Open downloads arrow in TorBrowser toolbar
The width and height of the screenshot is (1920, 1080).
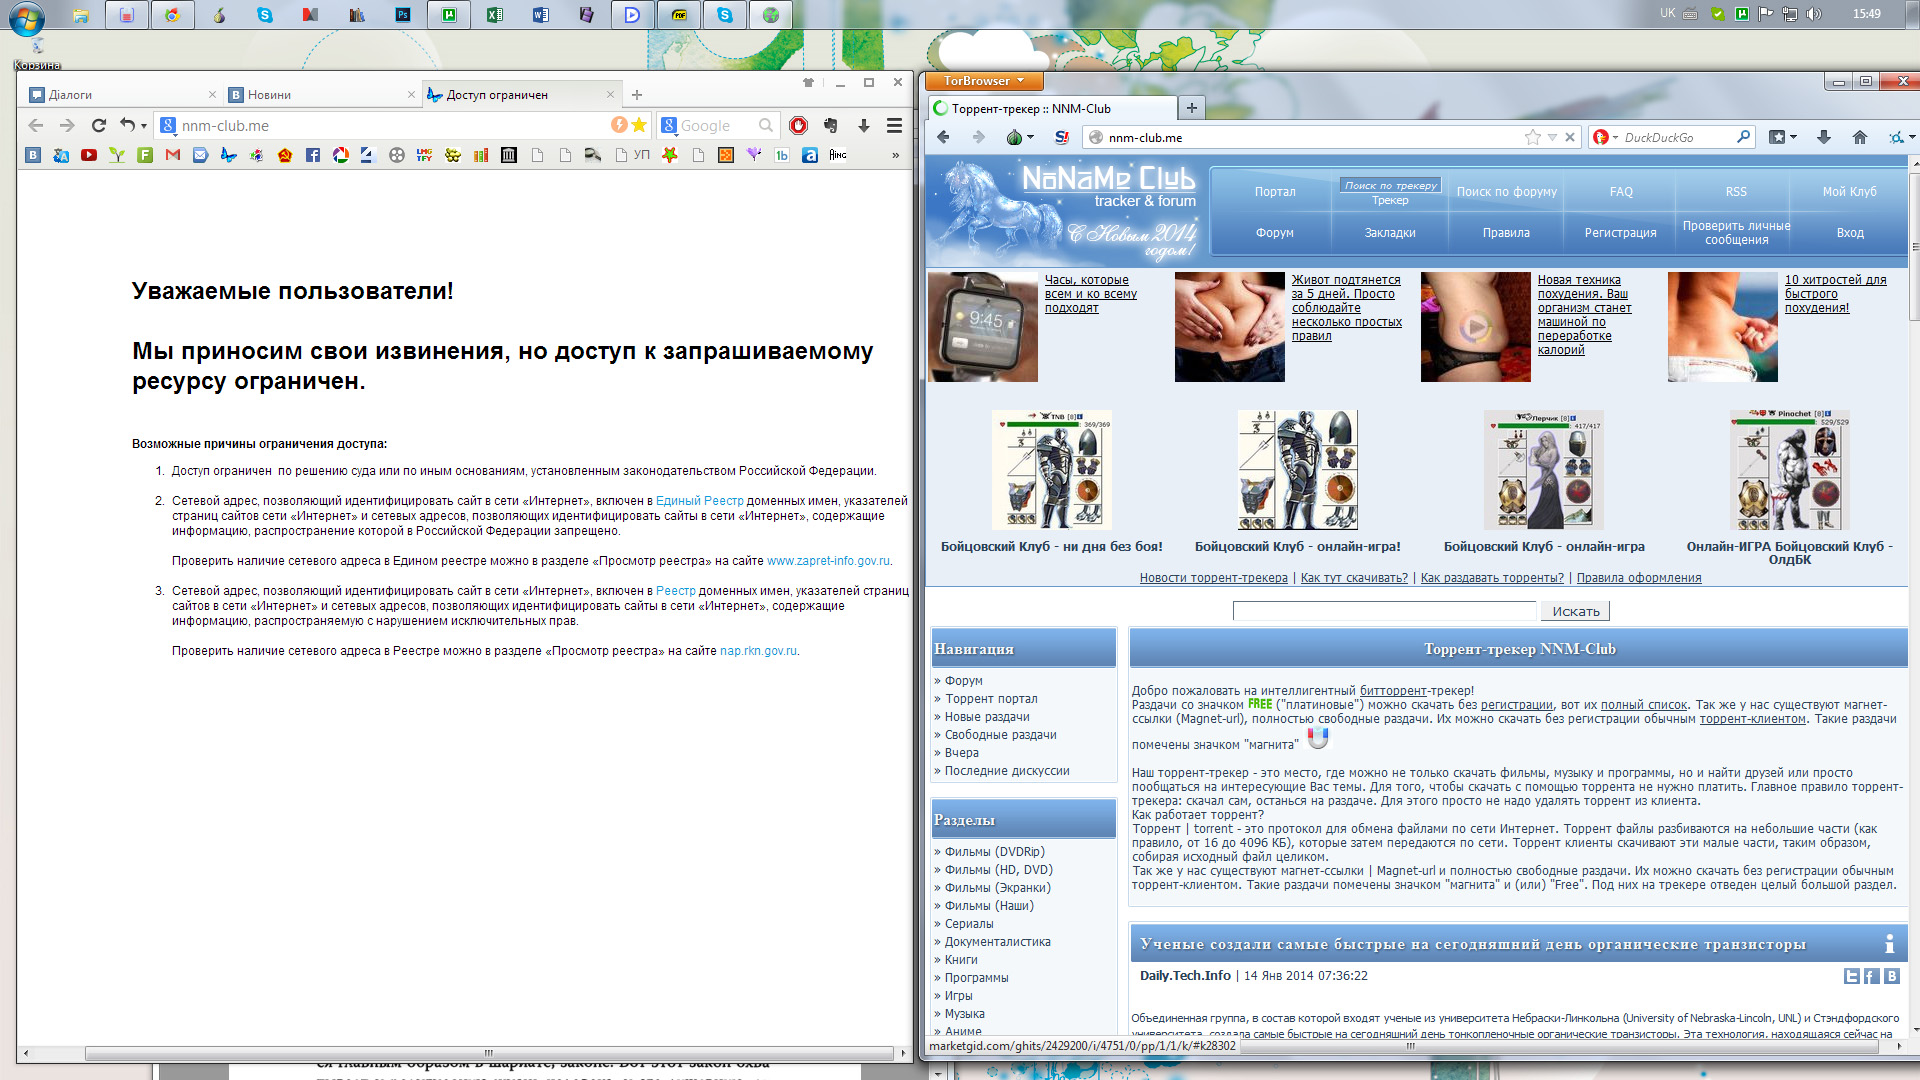pos(1824,138)
